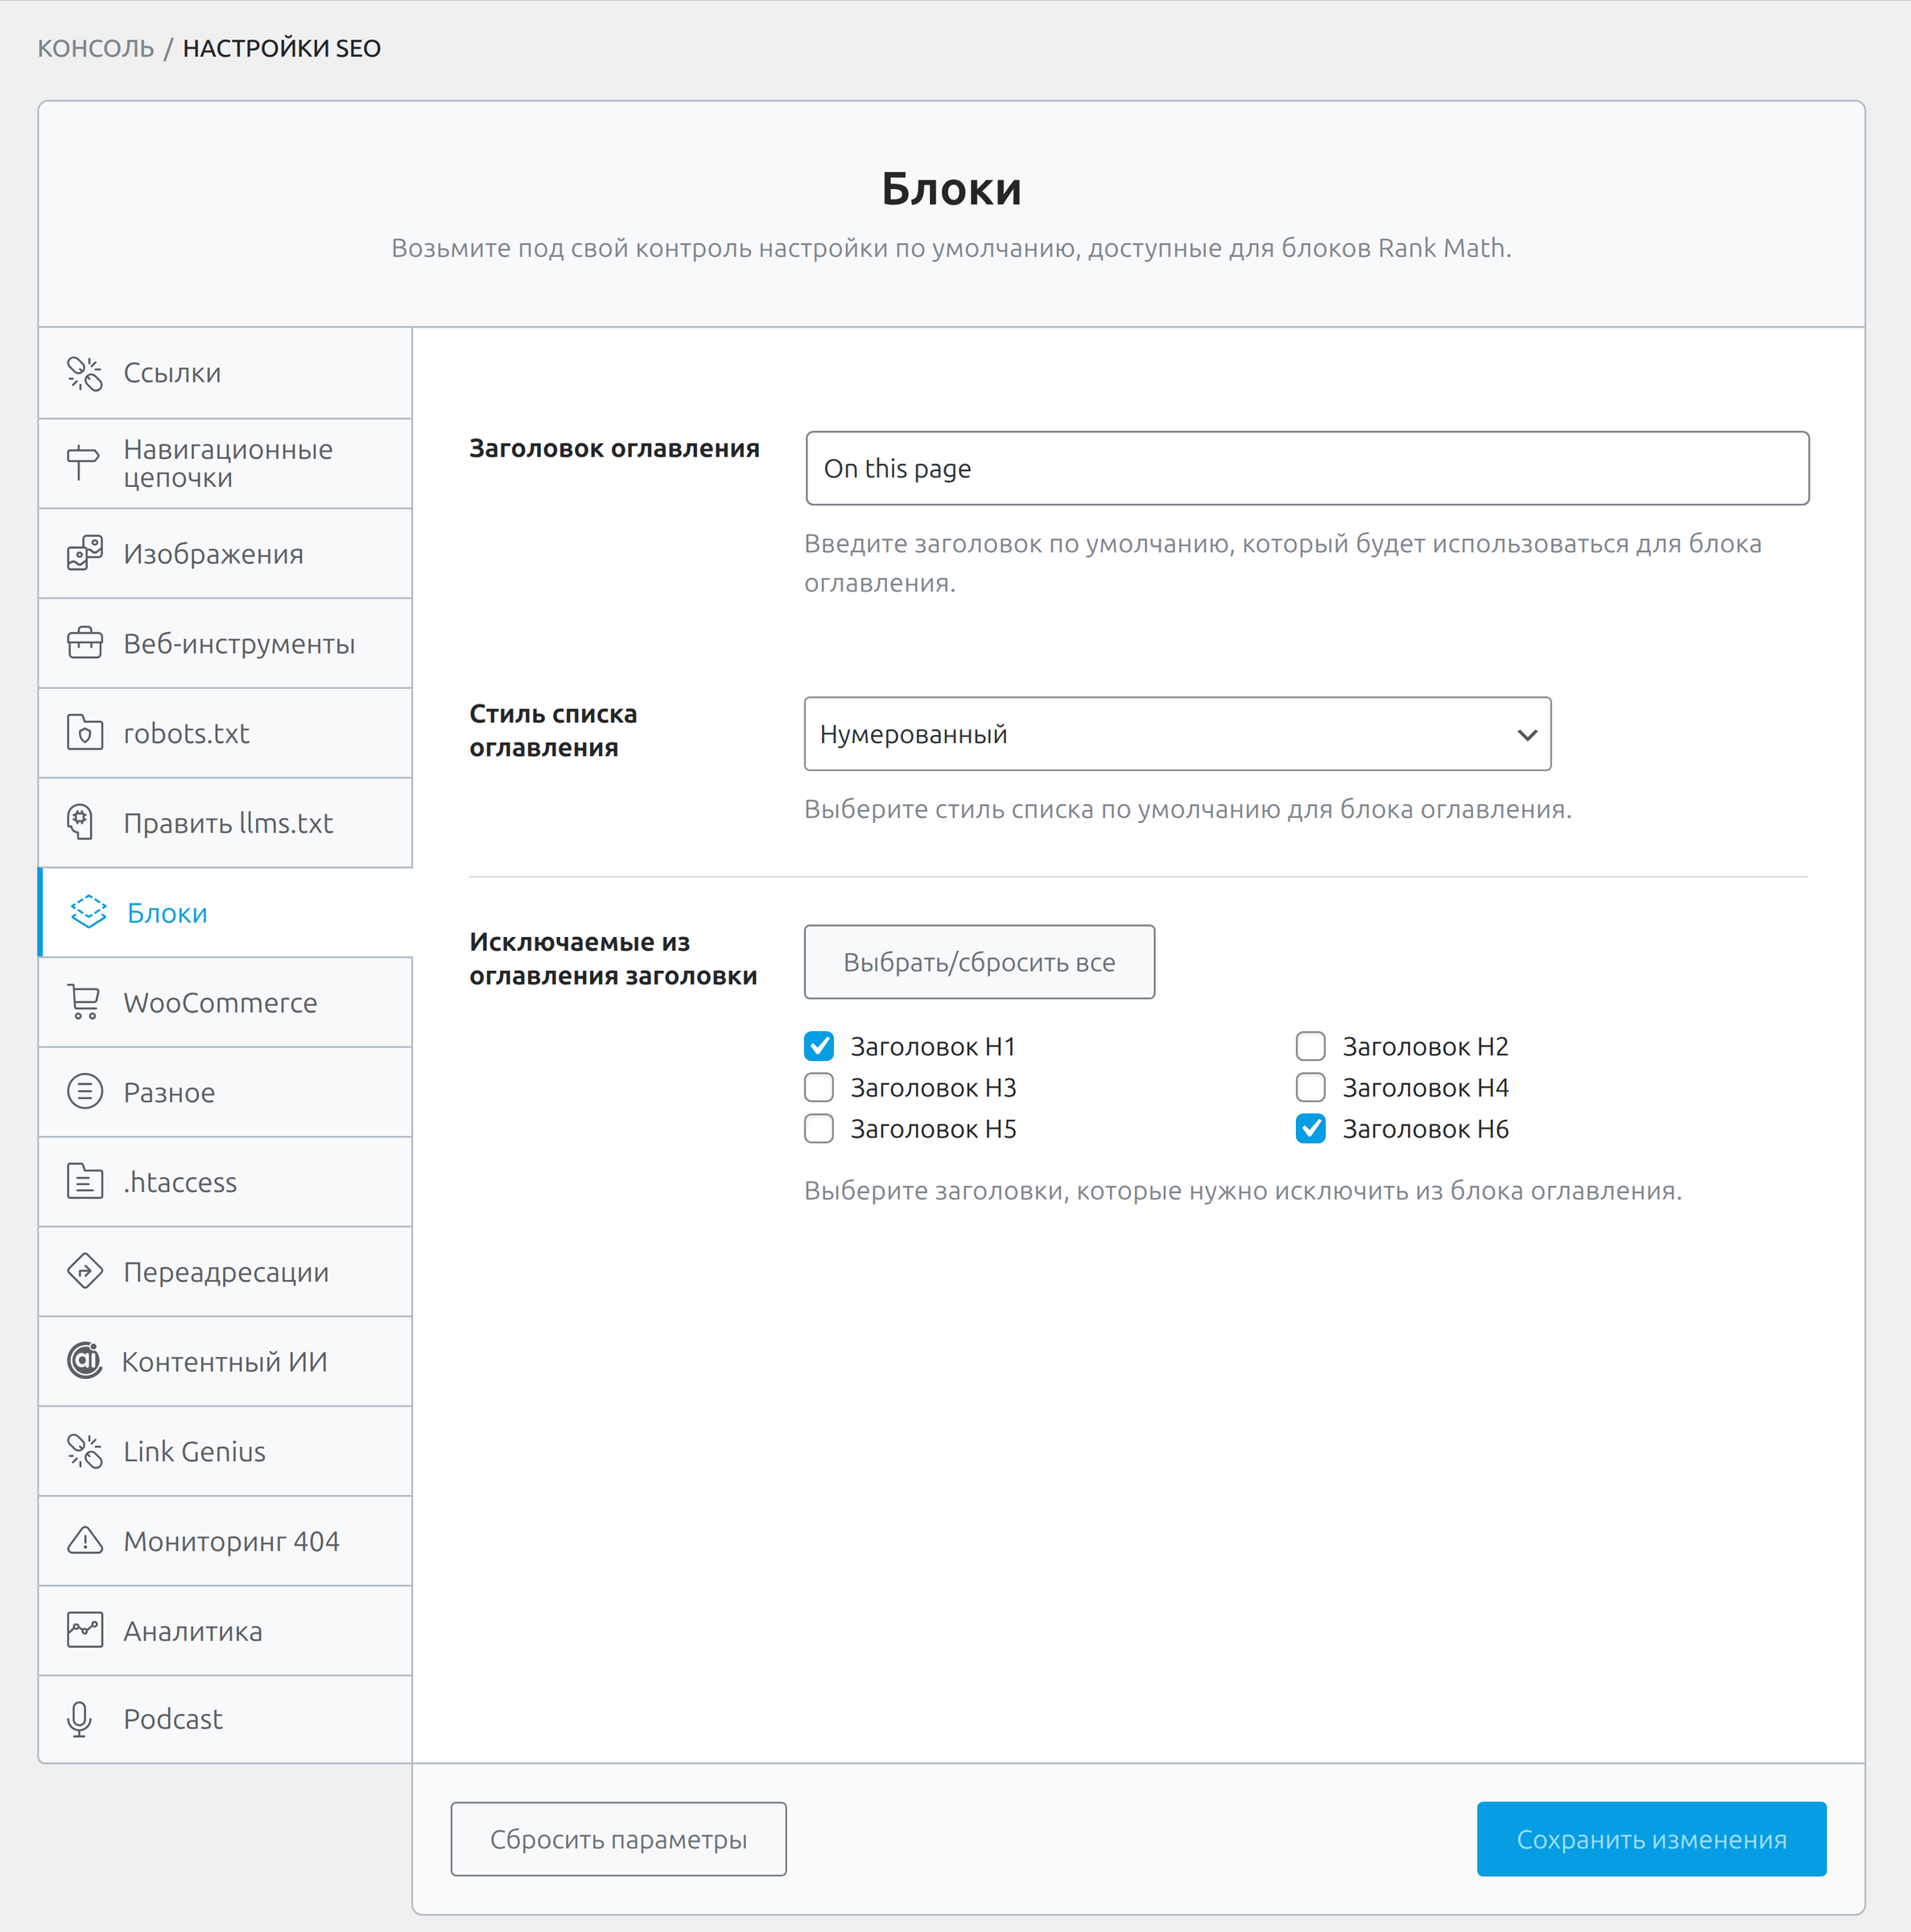Check the Заголовок H3 checkbox
The width and height of the screenshot is (1911, 1932).
tap(819, 1087)
